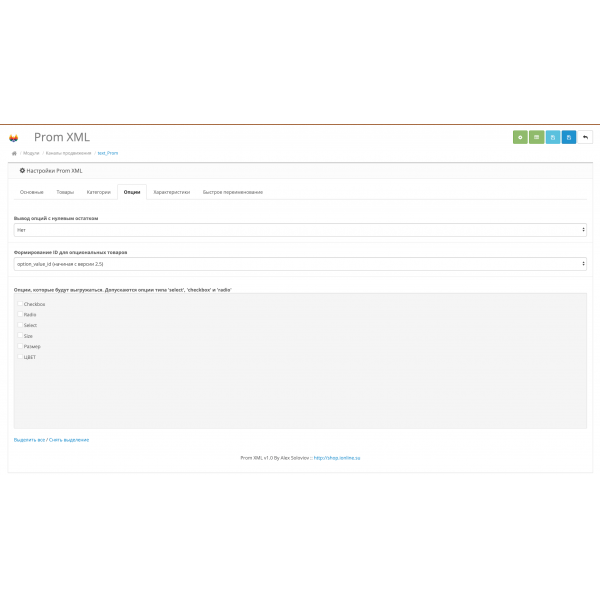Image resolution: width=600 pixels, height=600 pixels.
Task: Open the Модули breadcrumb link
Action: point(31,153)
